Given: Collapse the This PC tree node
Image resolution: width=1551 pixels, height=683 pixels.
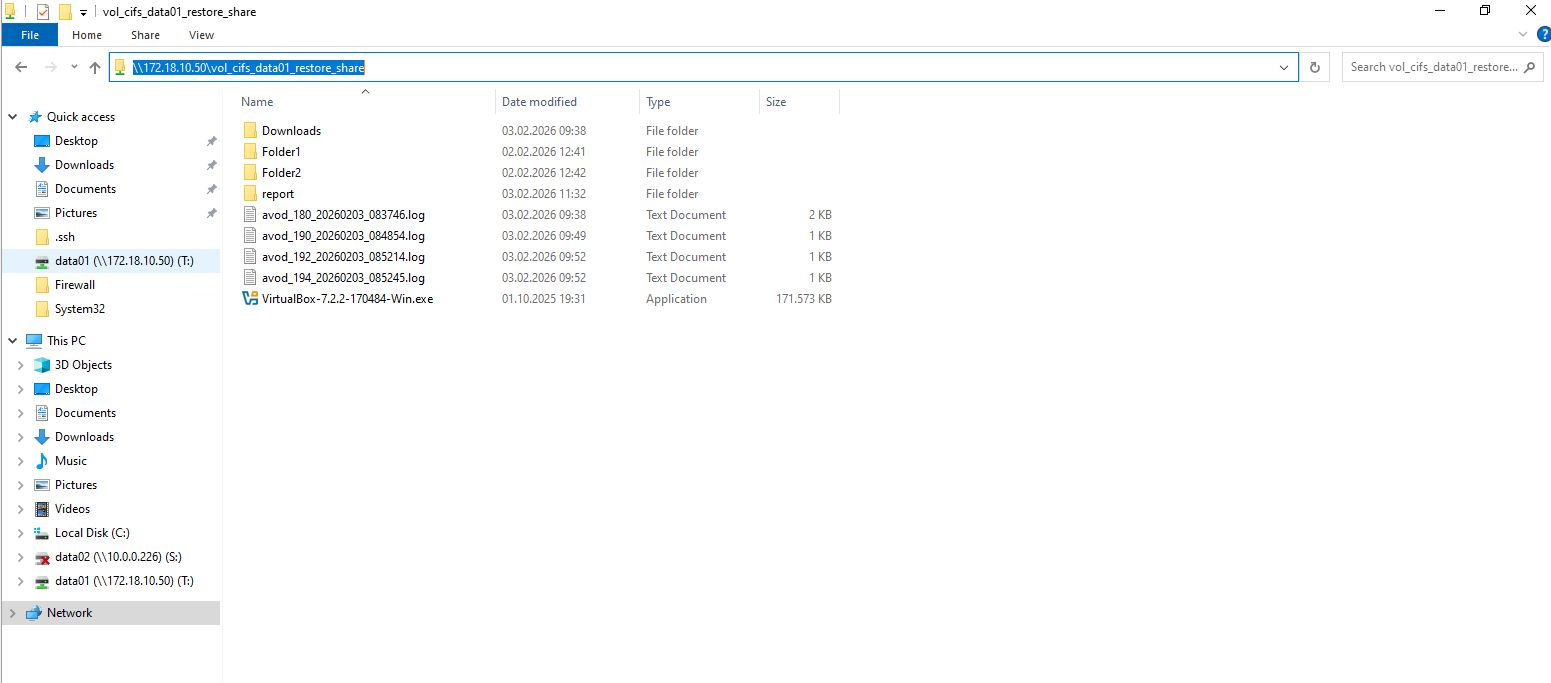Looking at the screenshot, I should click(12, 341).
